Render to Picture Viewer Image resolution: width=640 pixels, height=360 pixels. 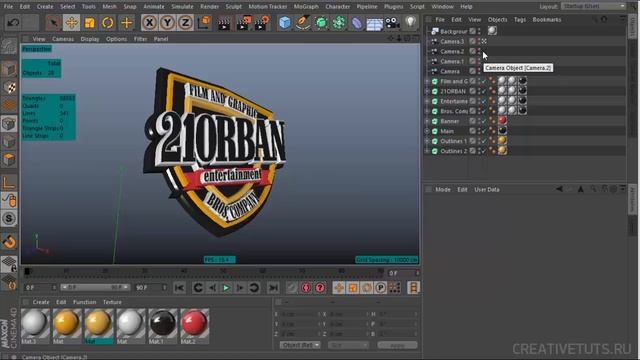click(244, 23)
